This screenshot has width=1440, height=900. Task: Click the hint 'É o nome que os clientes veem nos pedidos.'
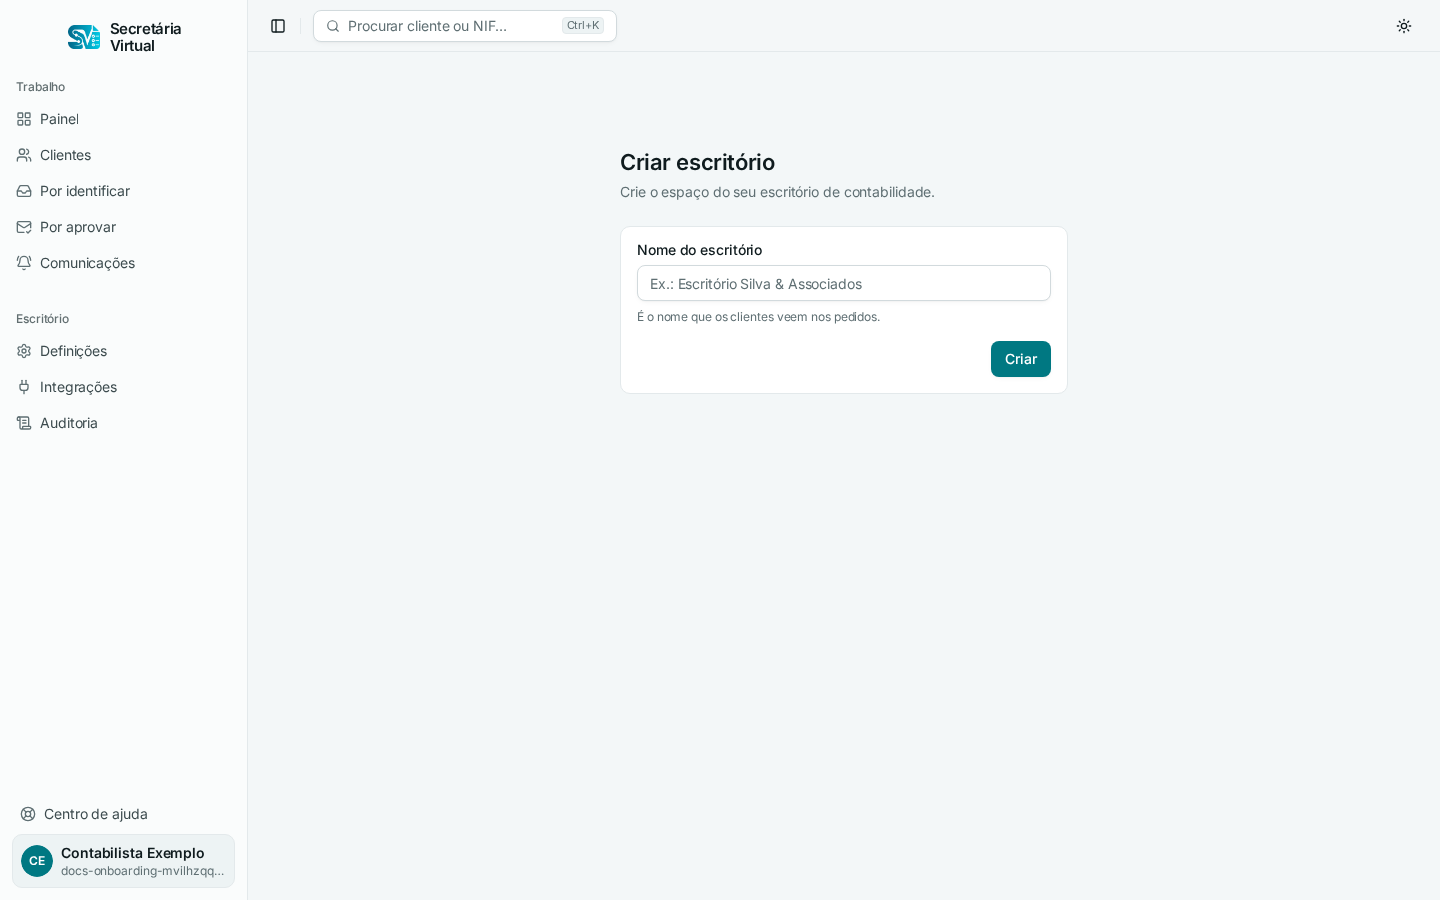759,317
